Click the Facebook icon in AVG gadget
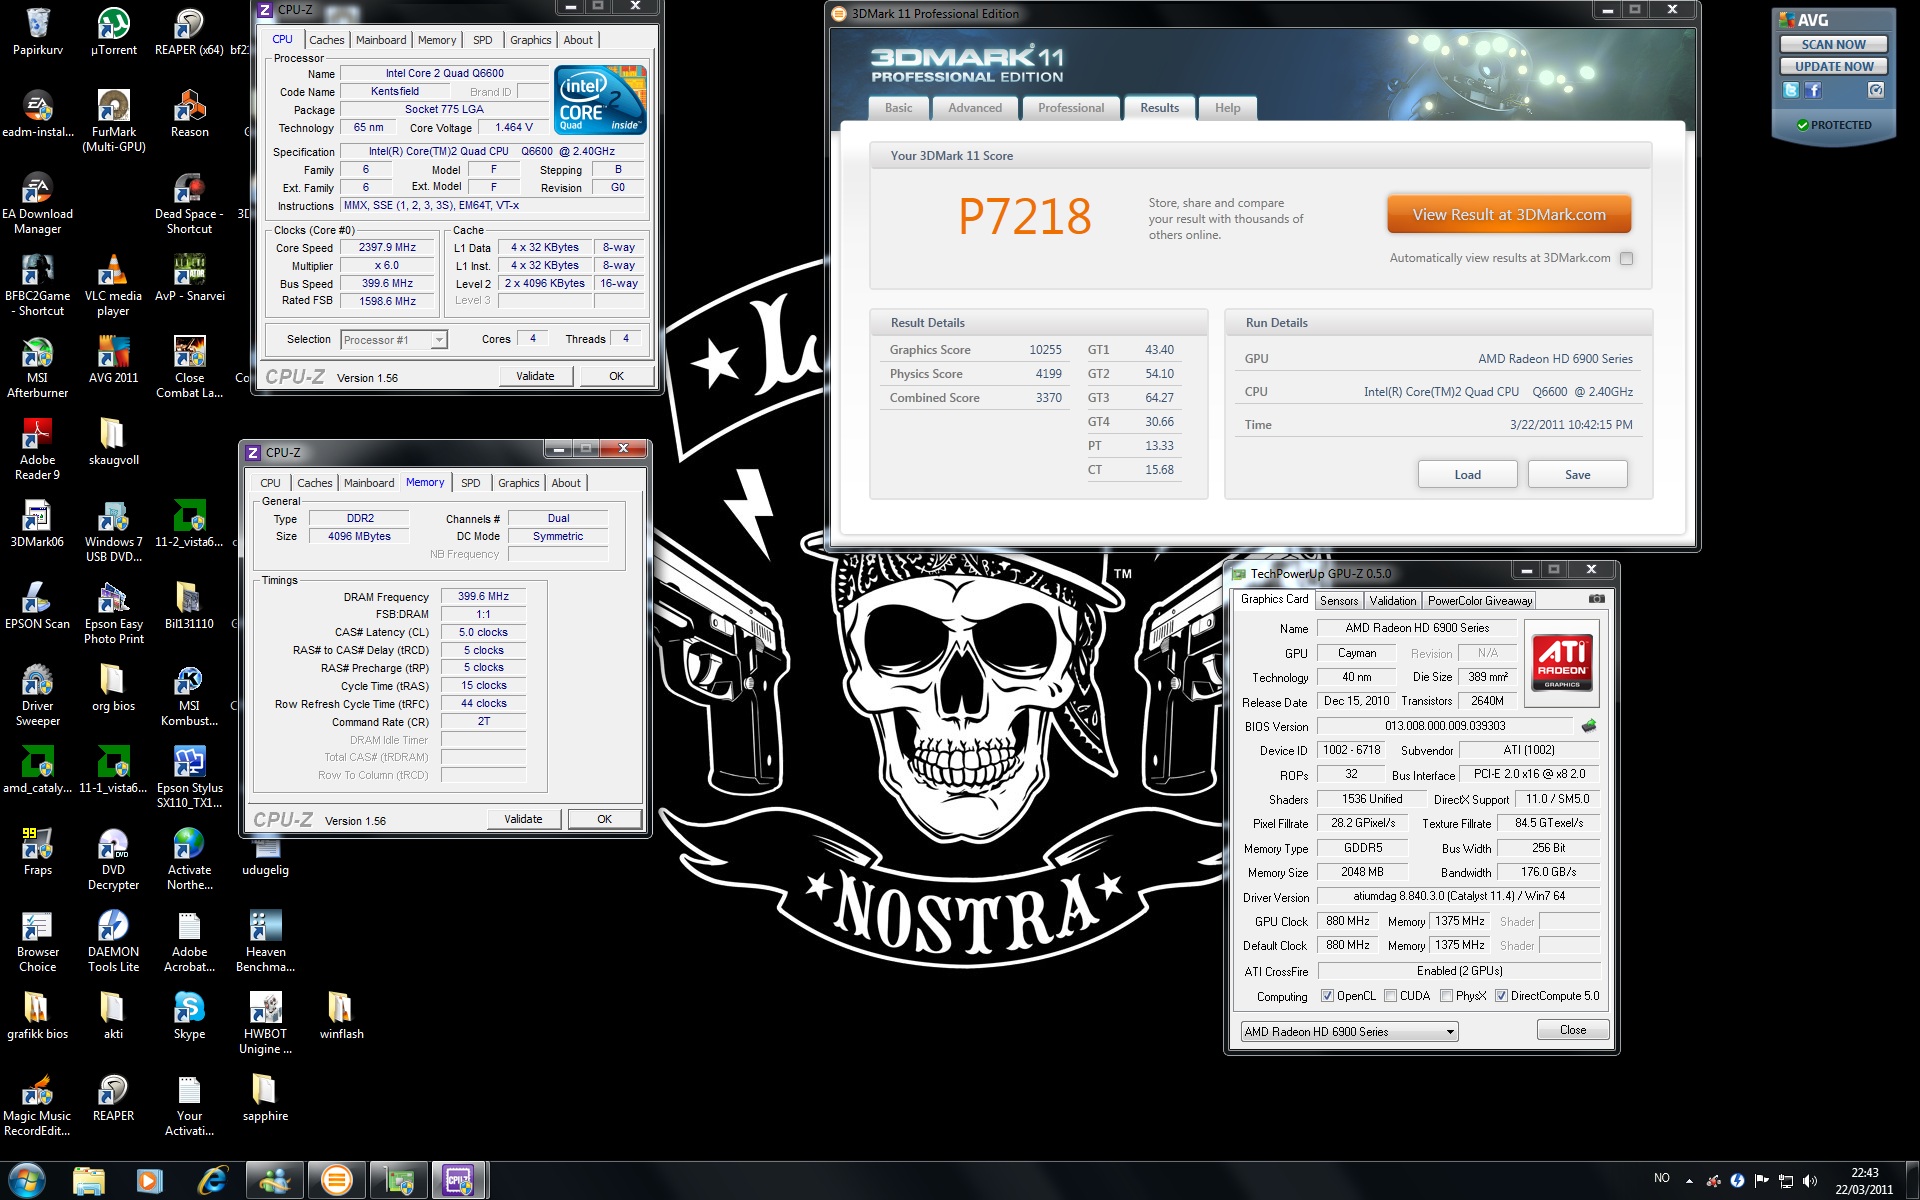This screenshot has width=1920, height=1200. coord(1813,90)
